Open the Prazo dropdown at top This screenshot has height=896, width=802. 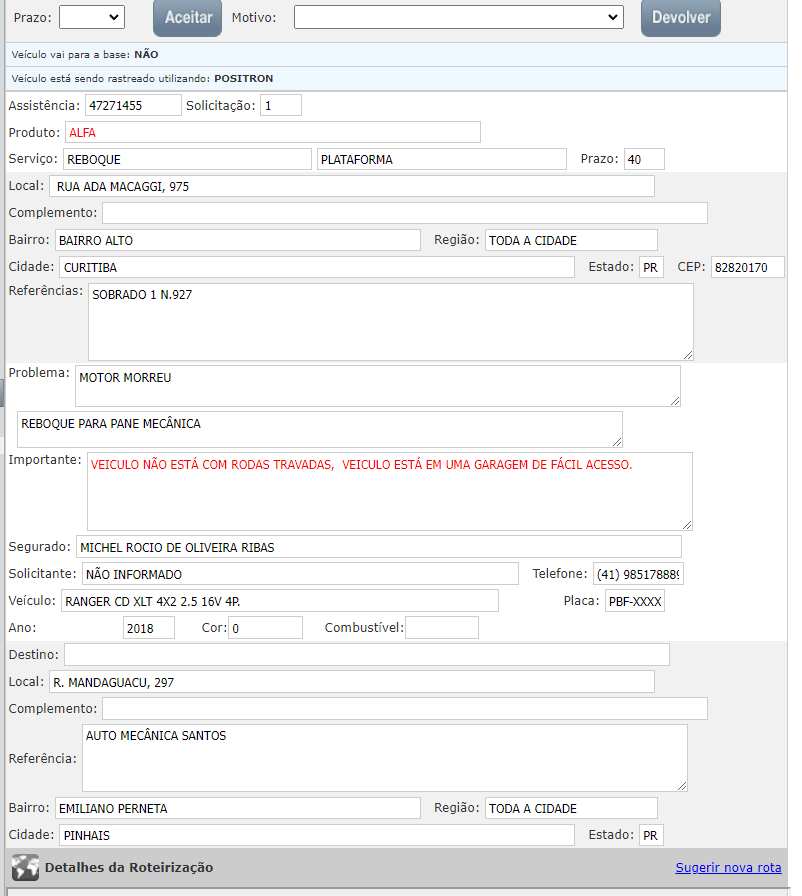91,17
